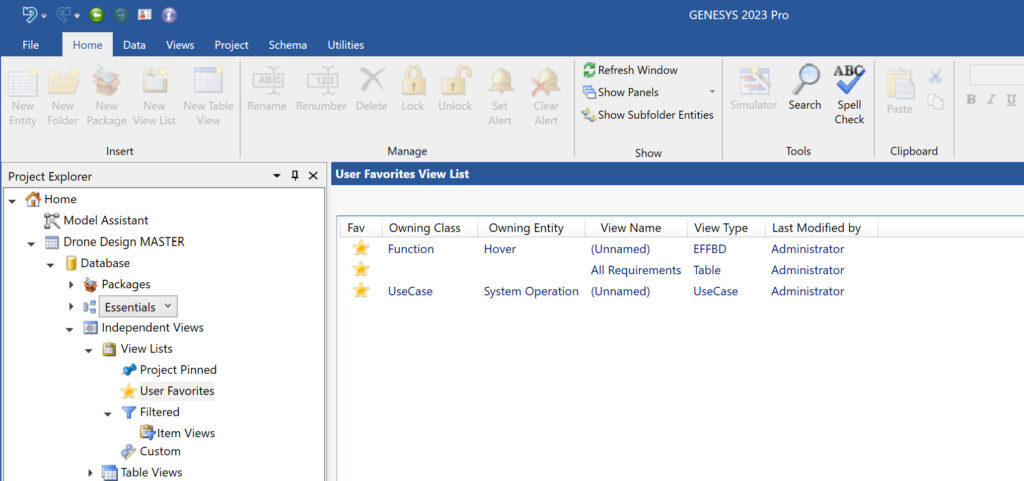Open the Show Panels dropdown

pos(712,92)
